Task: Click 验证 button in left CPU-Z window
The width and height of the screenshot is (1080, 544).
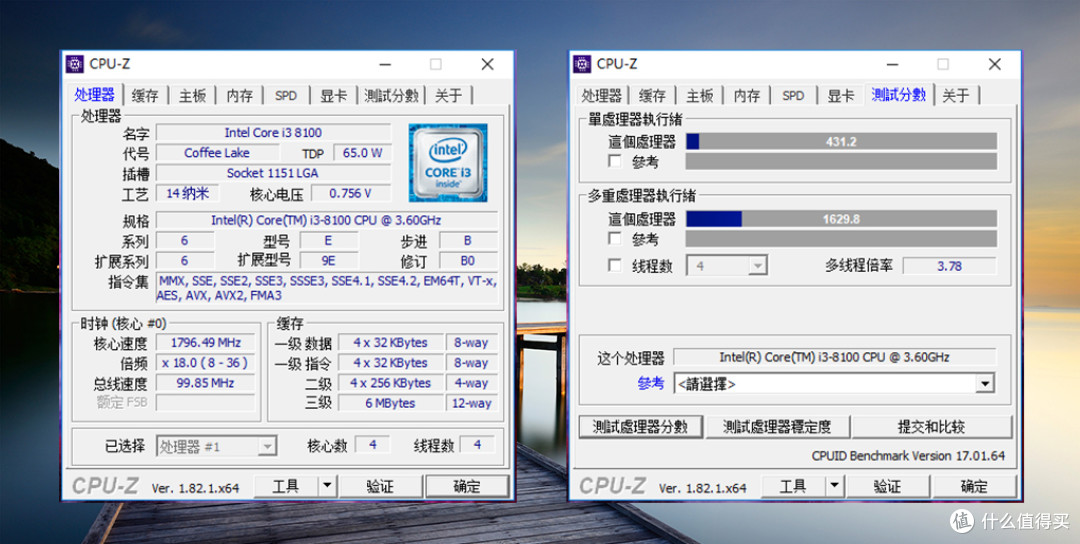Action: pyautogui.click(x=380, y=487)
